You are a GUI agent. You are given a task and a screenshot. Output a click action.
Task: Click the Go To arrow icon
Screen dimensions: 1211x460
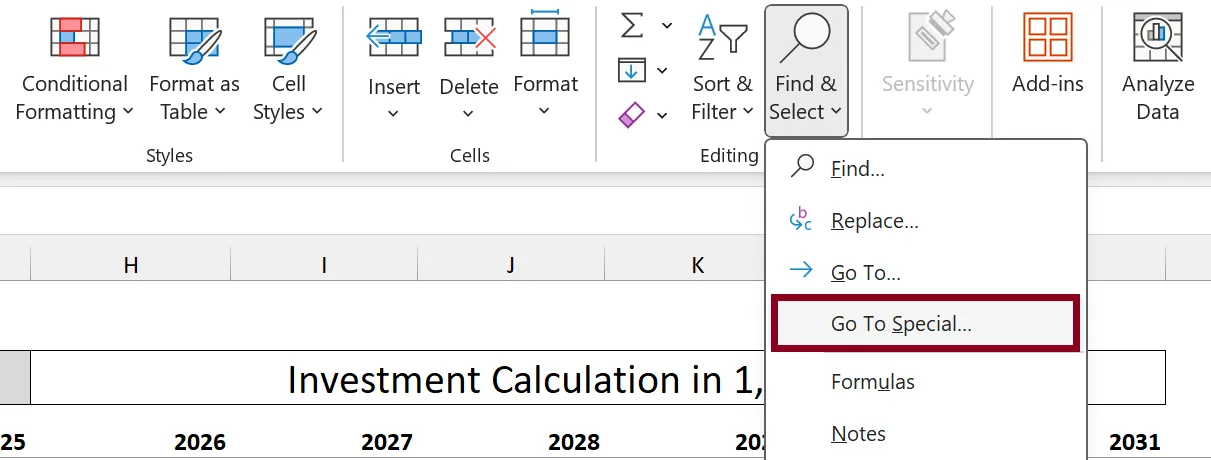pyautogui.click(x=802, y=270)
